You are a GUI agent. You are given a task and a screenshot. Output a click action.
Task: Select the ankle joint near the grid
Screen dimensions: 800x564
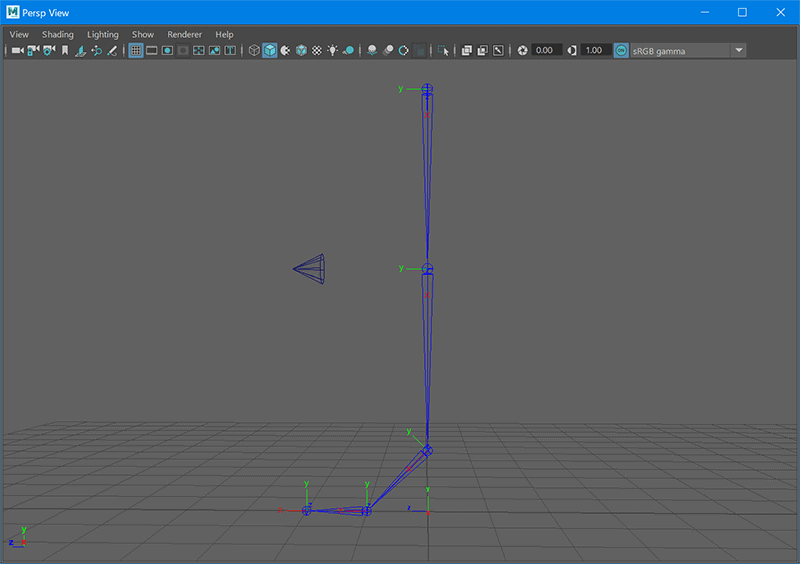point(428,450)
